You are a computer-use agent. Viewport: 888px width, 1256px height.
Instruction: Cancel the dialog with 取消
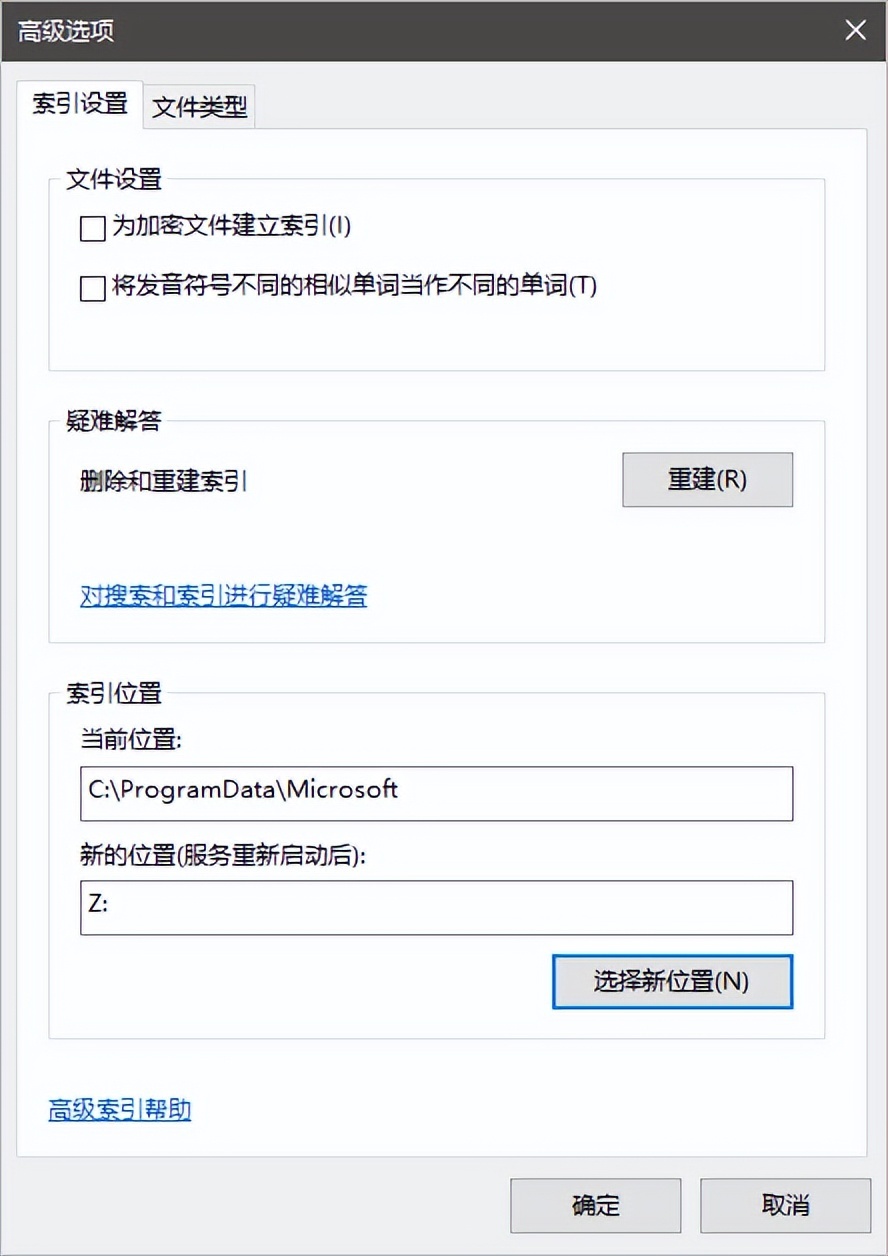tap(785, 1205)
